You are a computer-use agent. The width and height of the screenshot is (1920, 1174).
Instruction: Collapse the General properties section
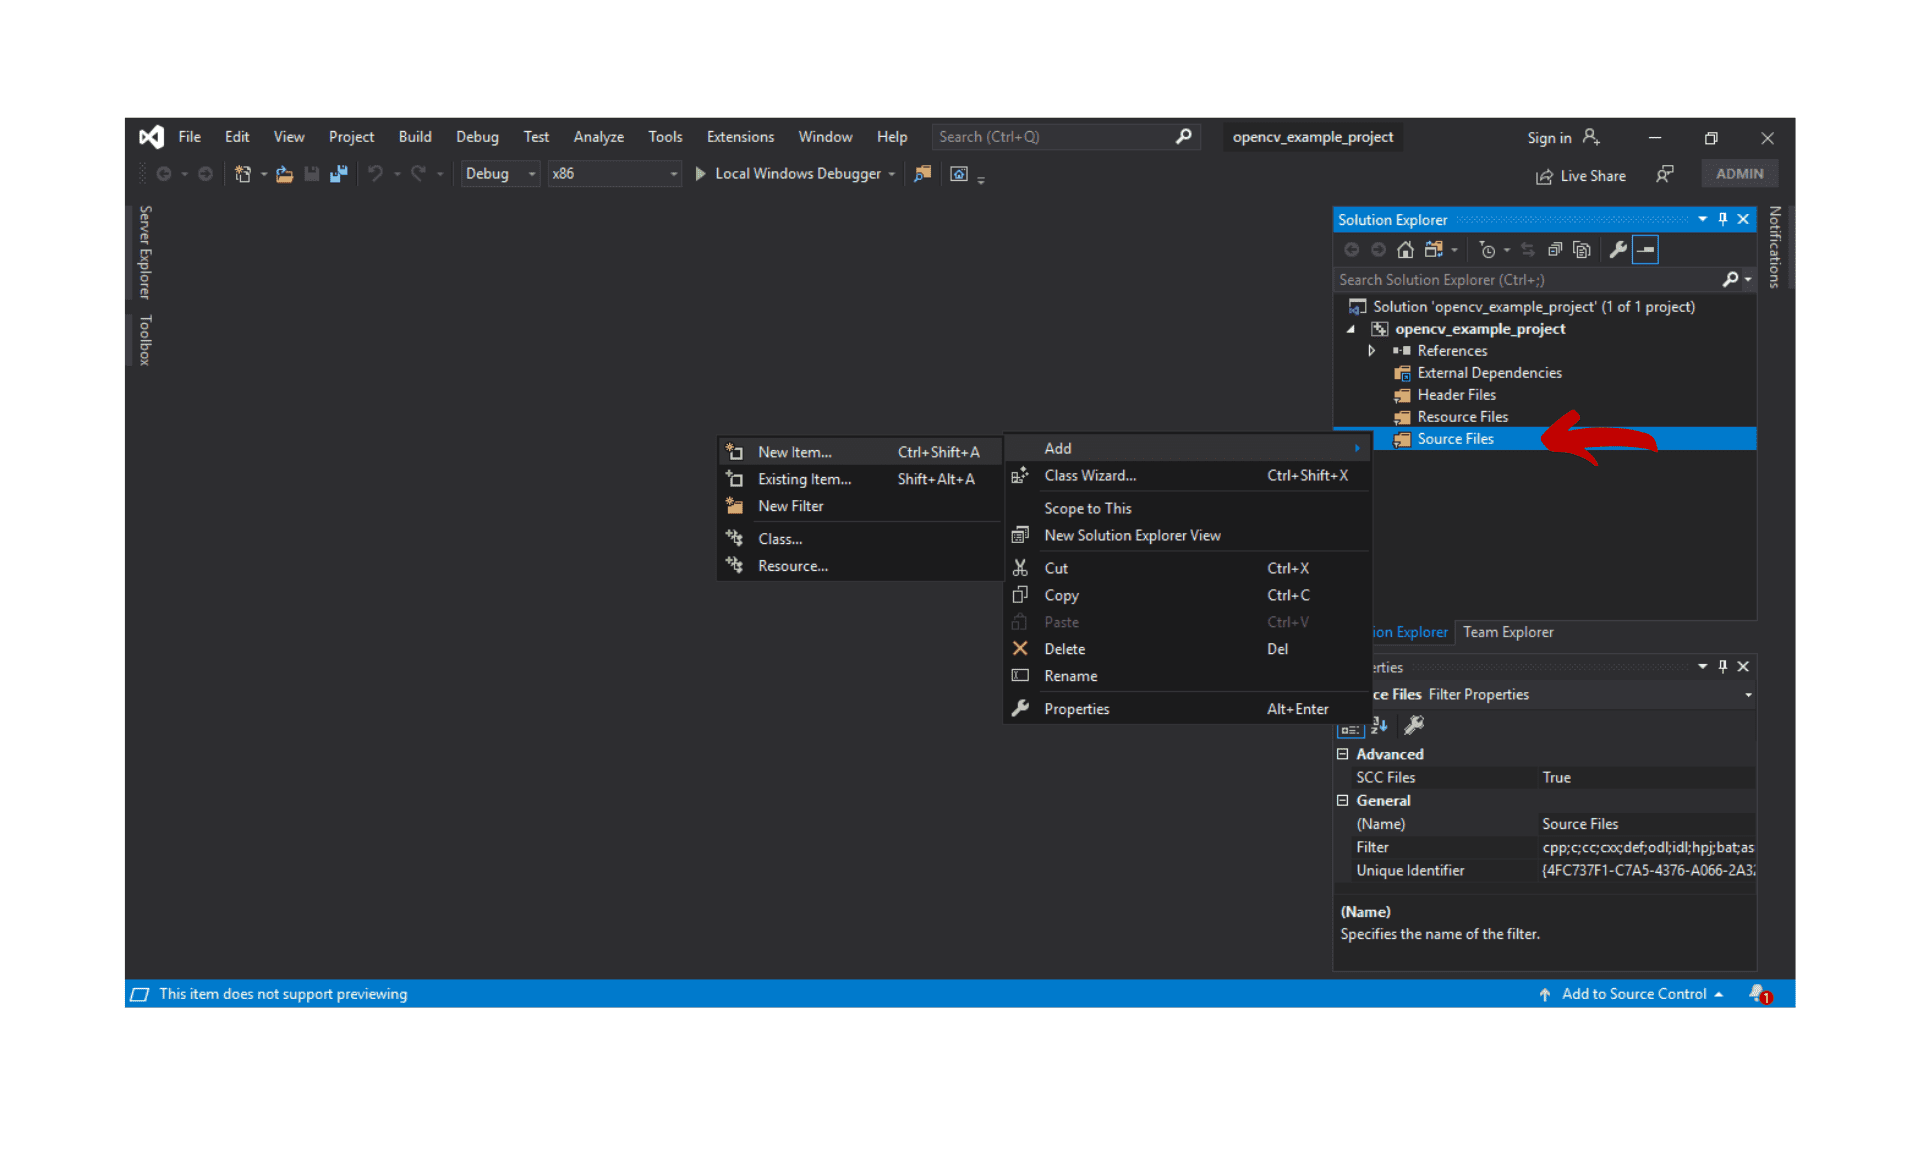click(x=1343, y=800)
